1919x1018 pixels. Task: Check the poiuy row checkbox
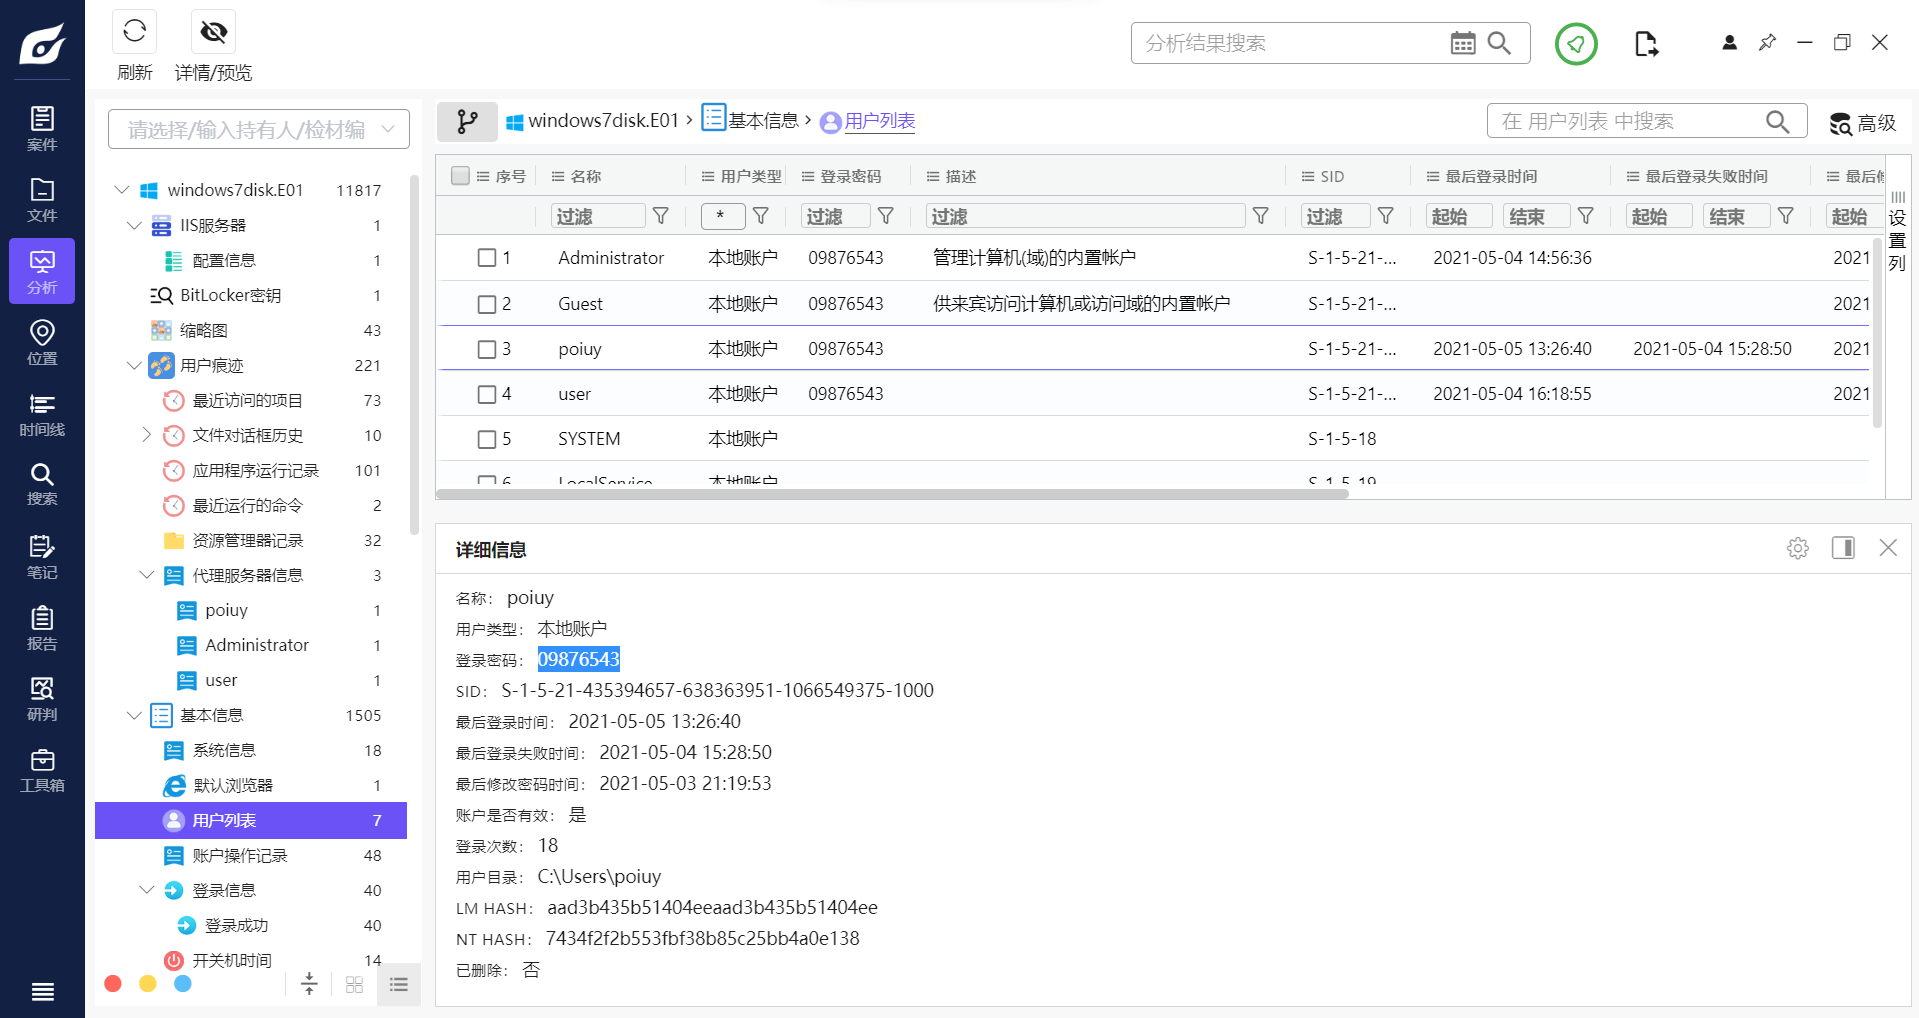[487, 349]
